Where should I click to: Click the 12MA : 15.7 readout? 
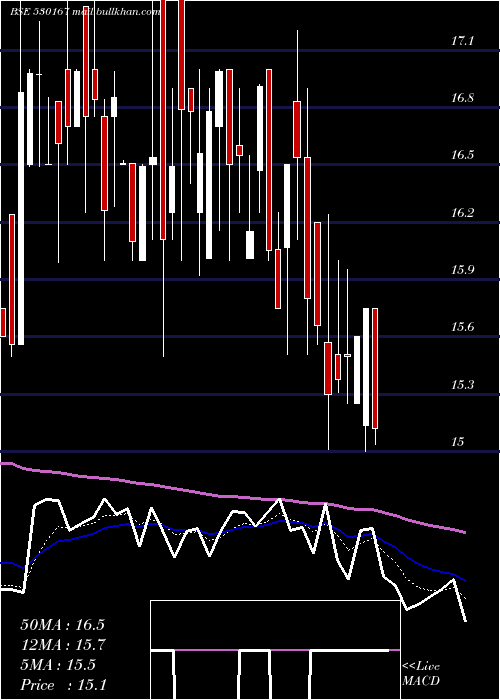(62, 645)
